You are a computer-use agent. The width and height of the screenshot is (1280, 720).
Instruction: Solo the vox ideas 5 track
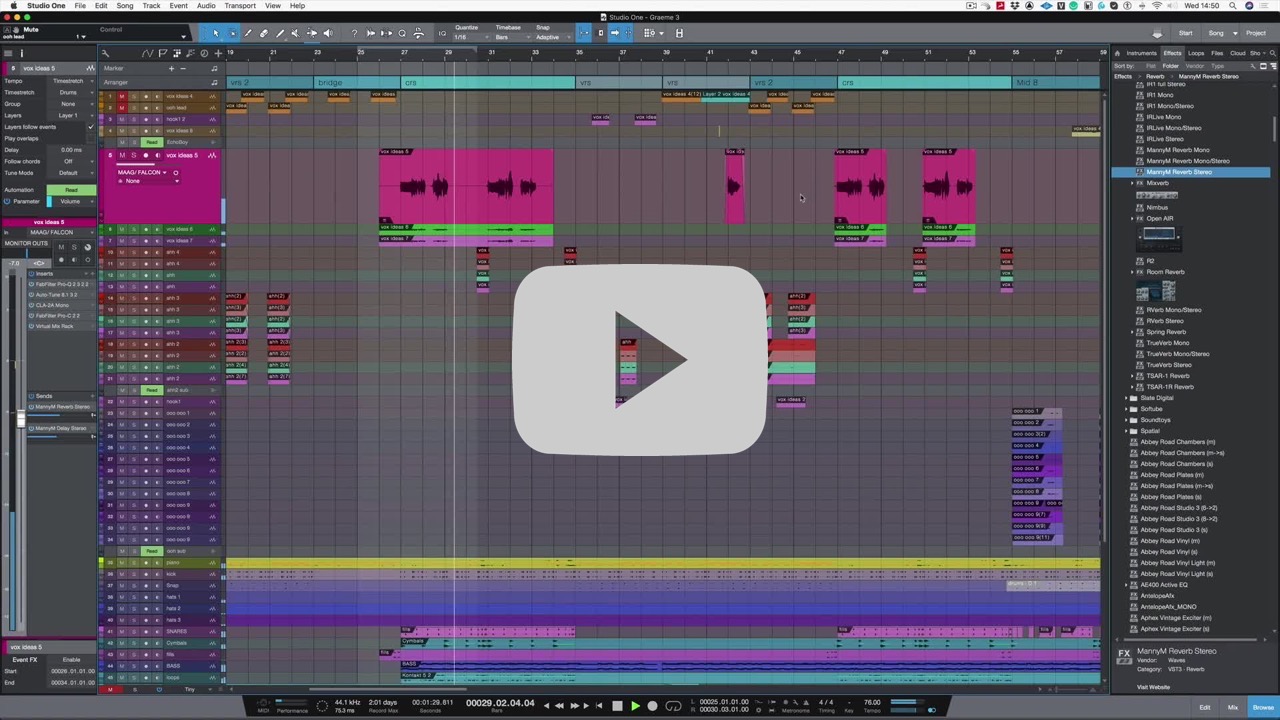tap(133, 156)
